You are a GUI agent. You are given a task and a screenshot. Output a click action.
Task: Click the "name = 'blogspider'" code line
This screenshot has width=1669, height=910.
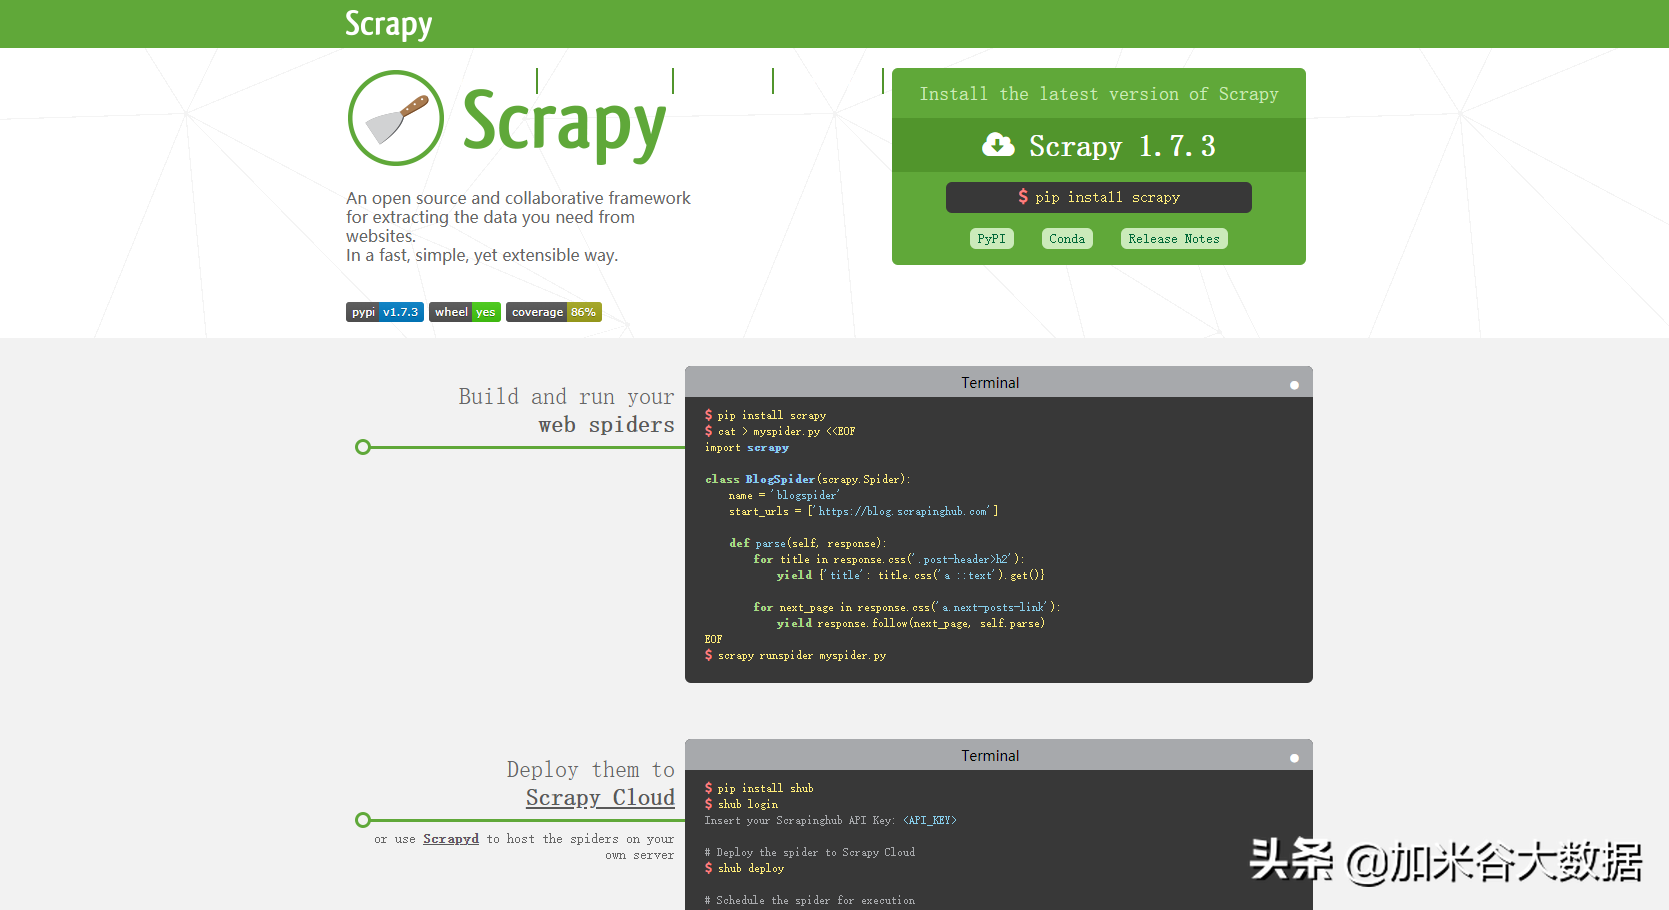(784, 496)
